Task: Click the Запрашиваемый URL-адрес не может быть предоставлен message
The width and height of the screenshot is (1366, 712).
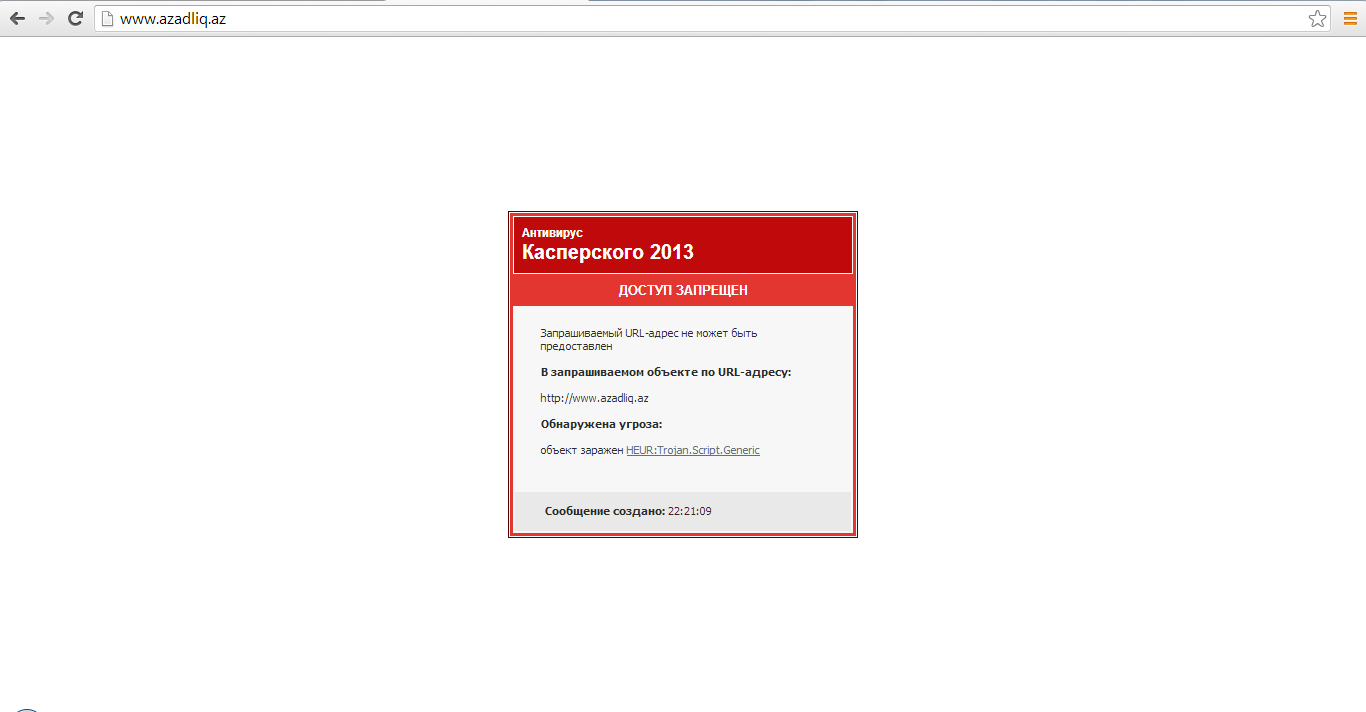Action: click(x=649, y=339)
